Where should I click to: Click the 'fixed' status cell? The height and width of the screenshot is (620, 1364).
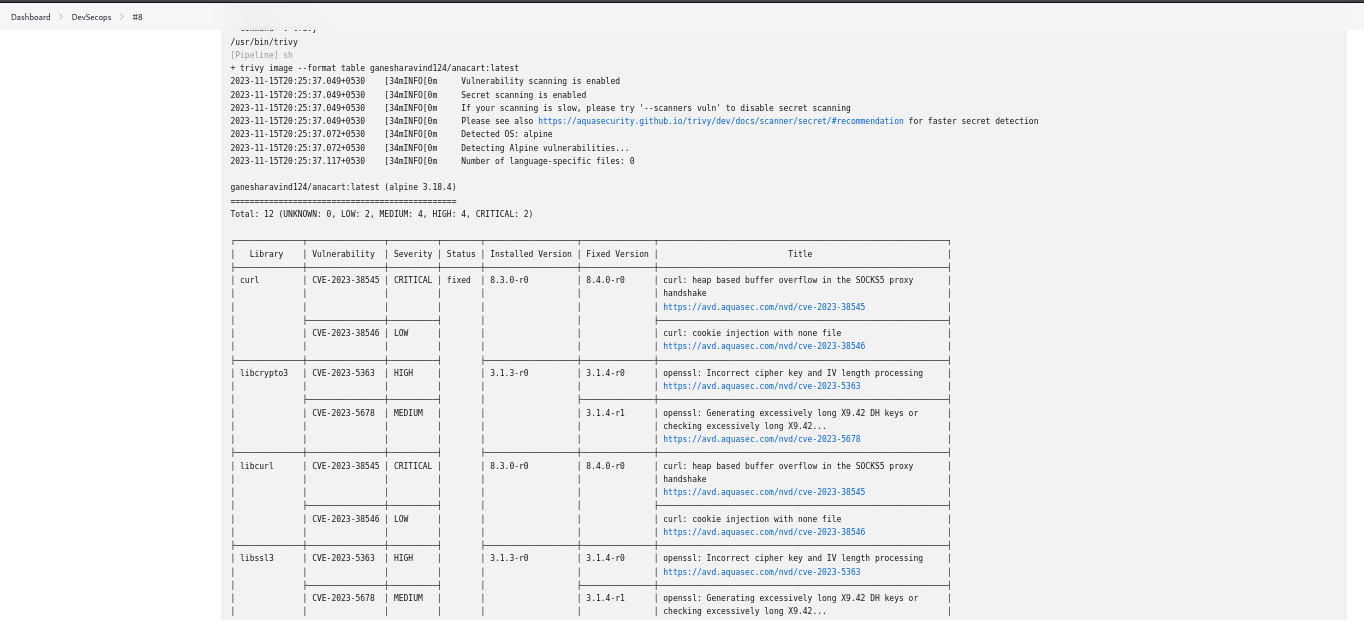pos(458,280)
